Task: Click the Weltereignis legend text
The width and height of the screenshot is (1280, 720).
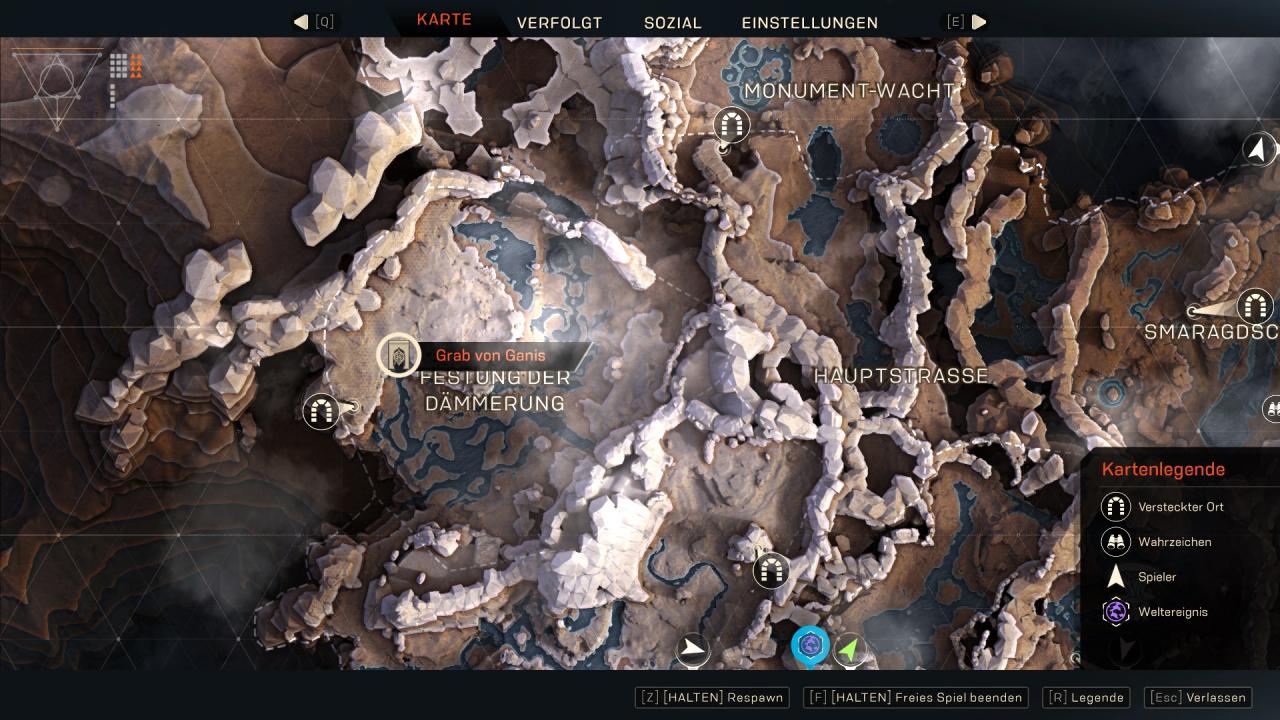Action: [x=1173, y=612]
